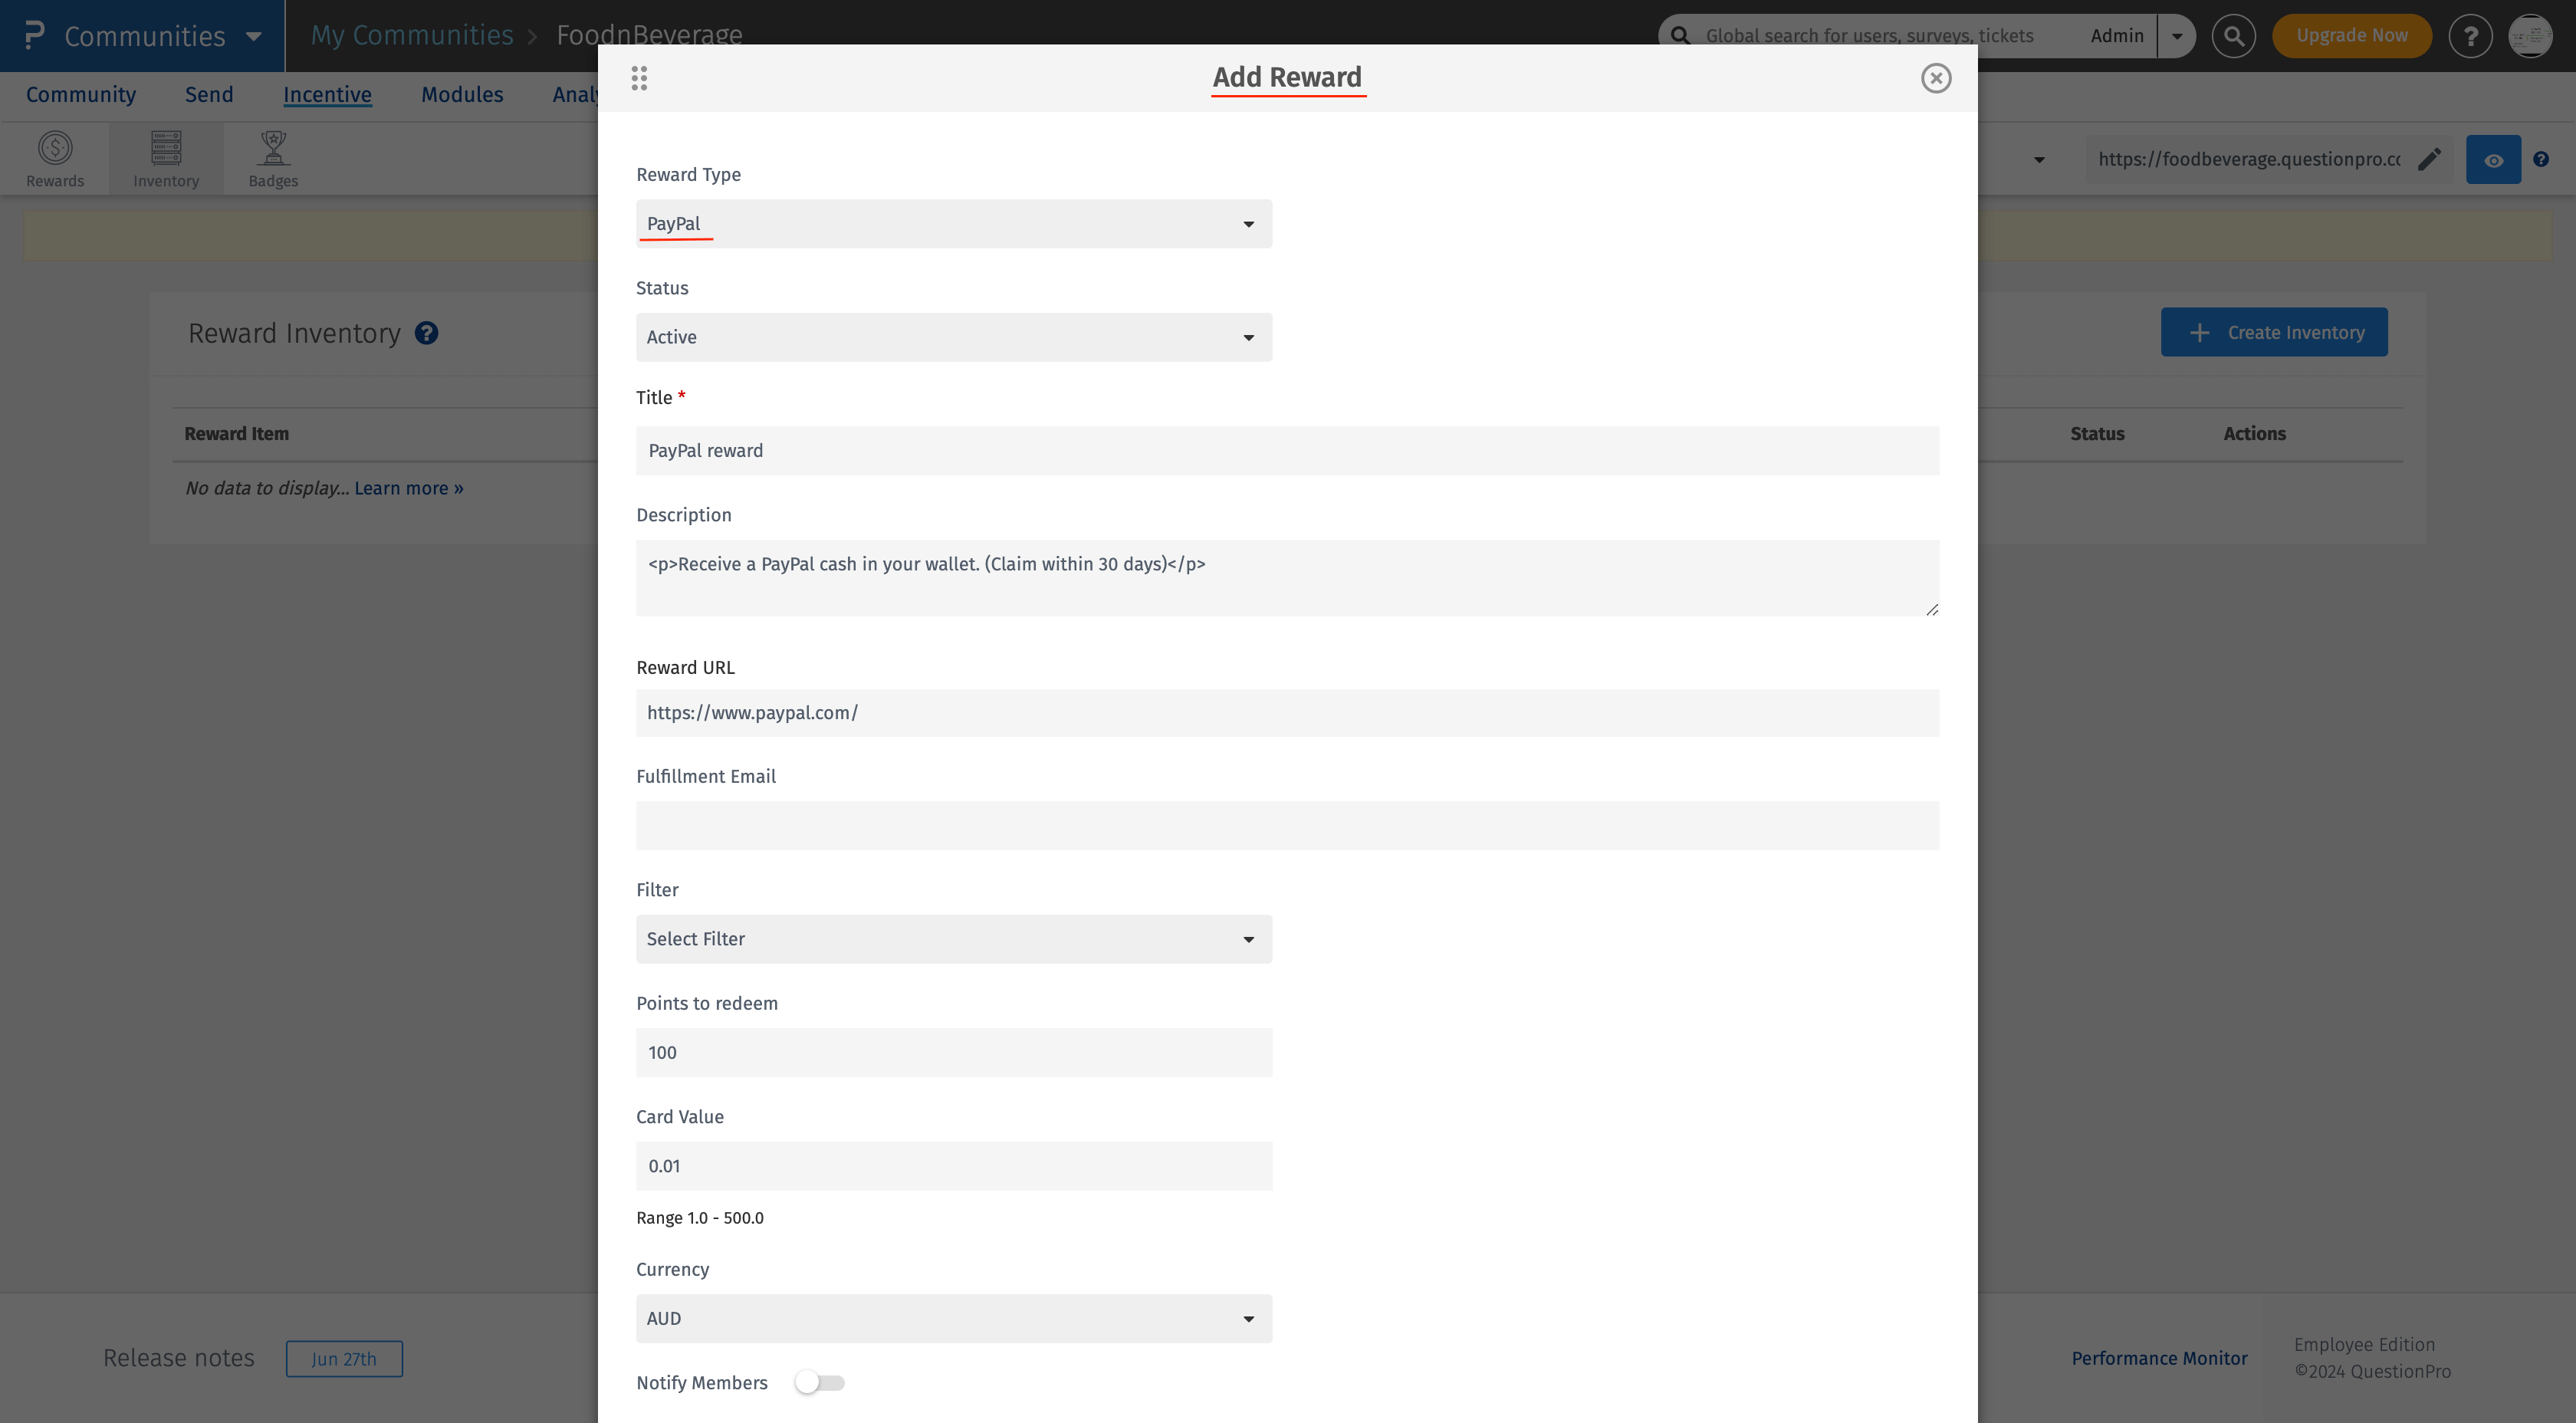The width and height of the screenshot is (2576, 1423).
Task: Open the Status Active dropdown
Action: (x=953, y=337)
